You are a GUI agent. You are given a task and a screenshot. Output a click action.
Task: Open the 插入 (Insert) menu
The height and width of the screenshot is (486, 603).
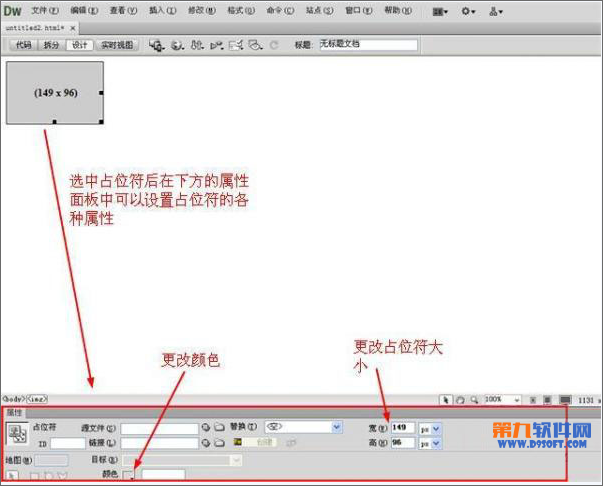(162, 11)
